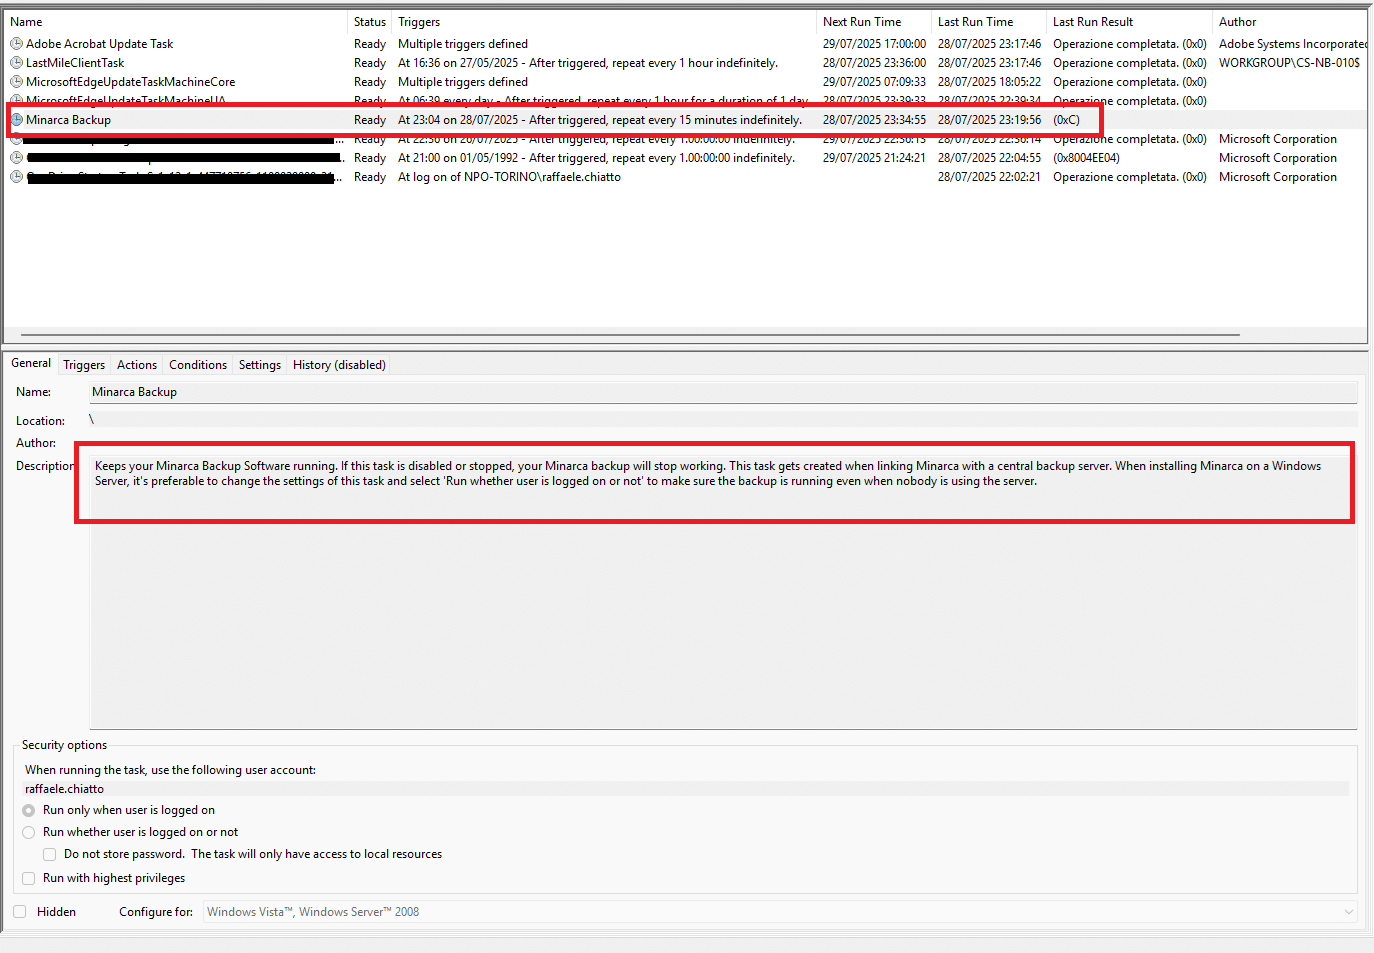The image size is (1374, 953).
Task: Click the user account field raffaele.chiatto
Action: pos(686,789)
